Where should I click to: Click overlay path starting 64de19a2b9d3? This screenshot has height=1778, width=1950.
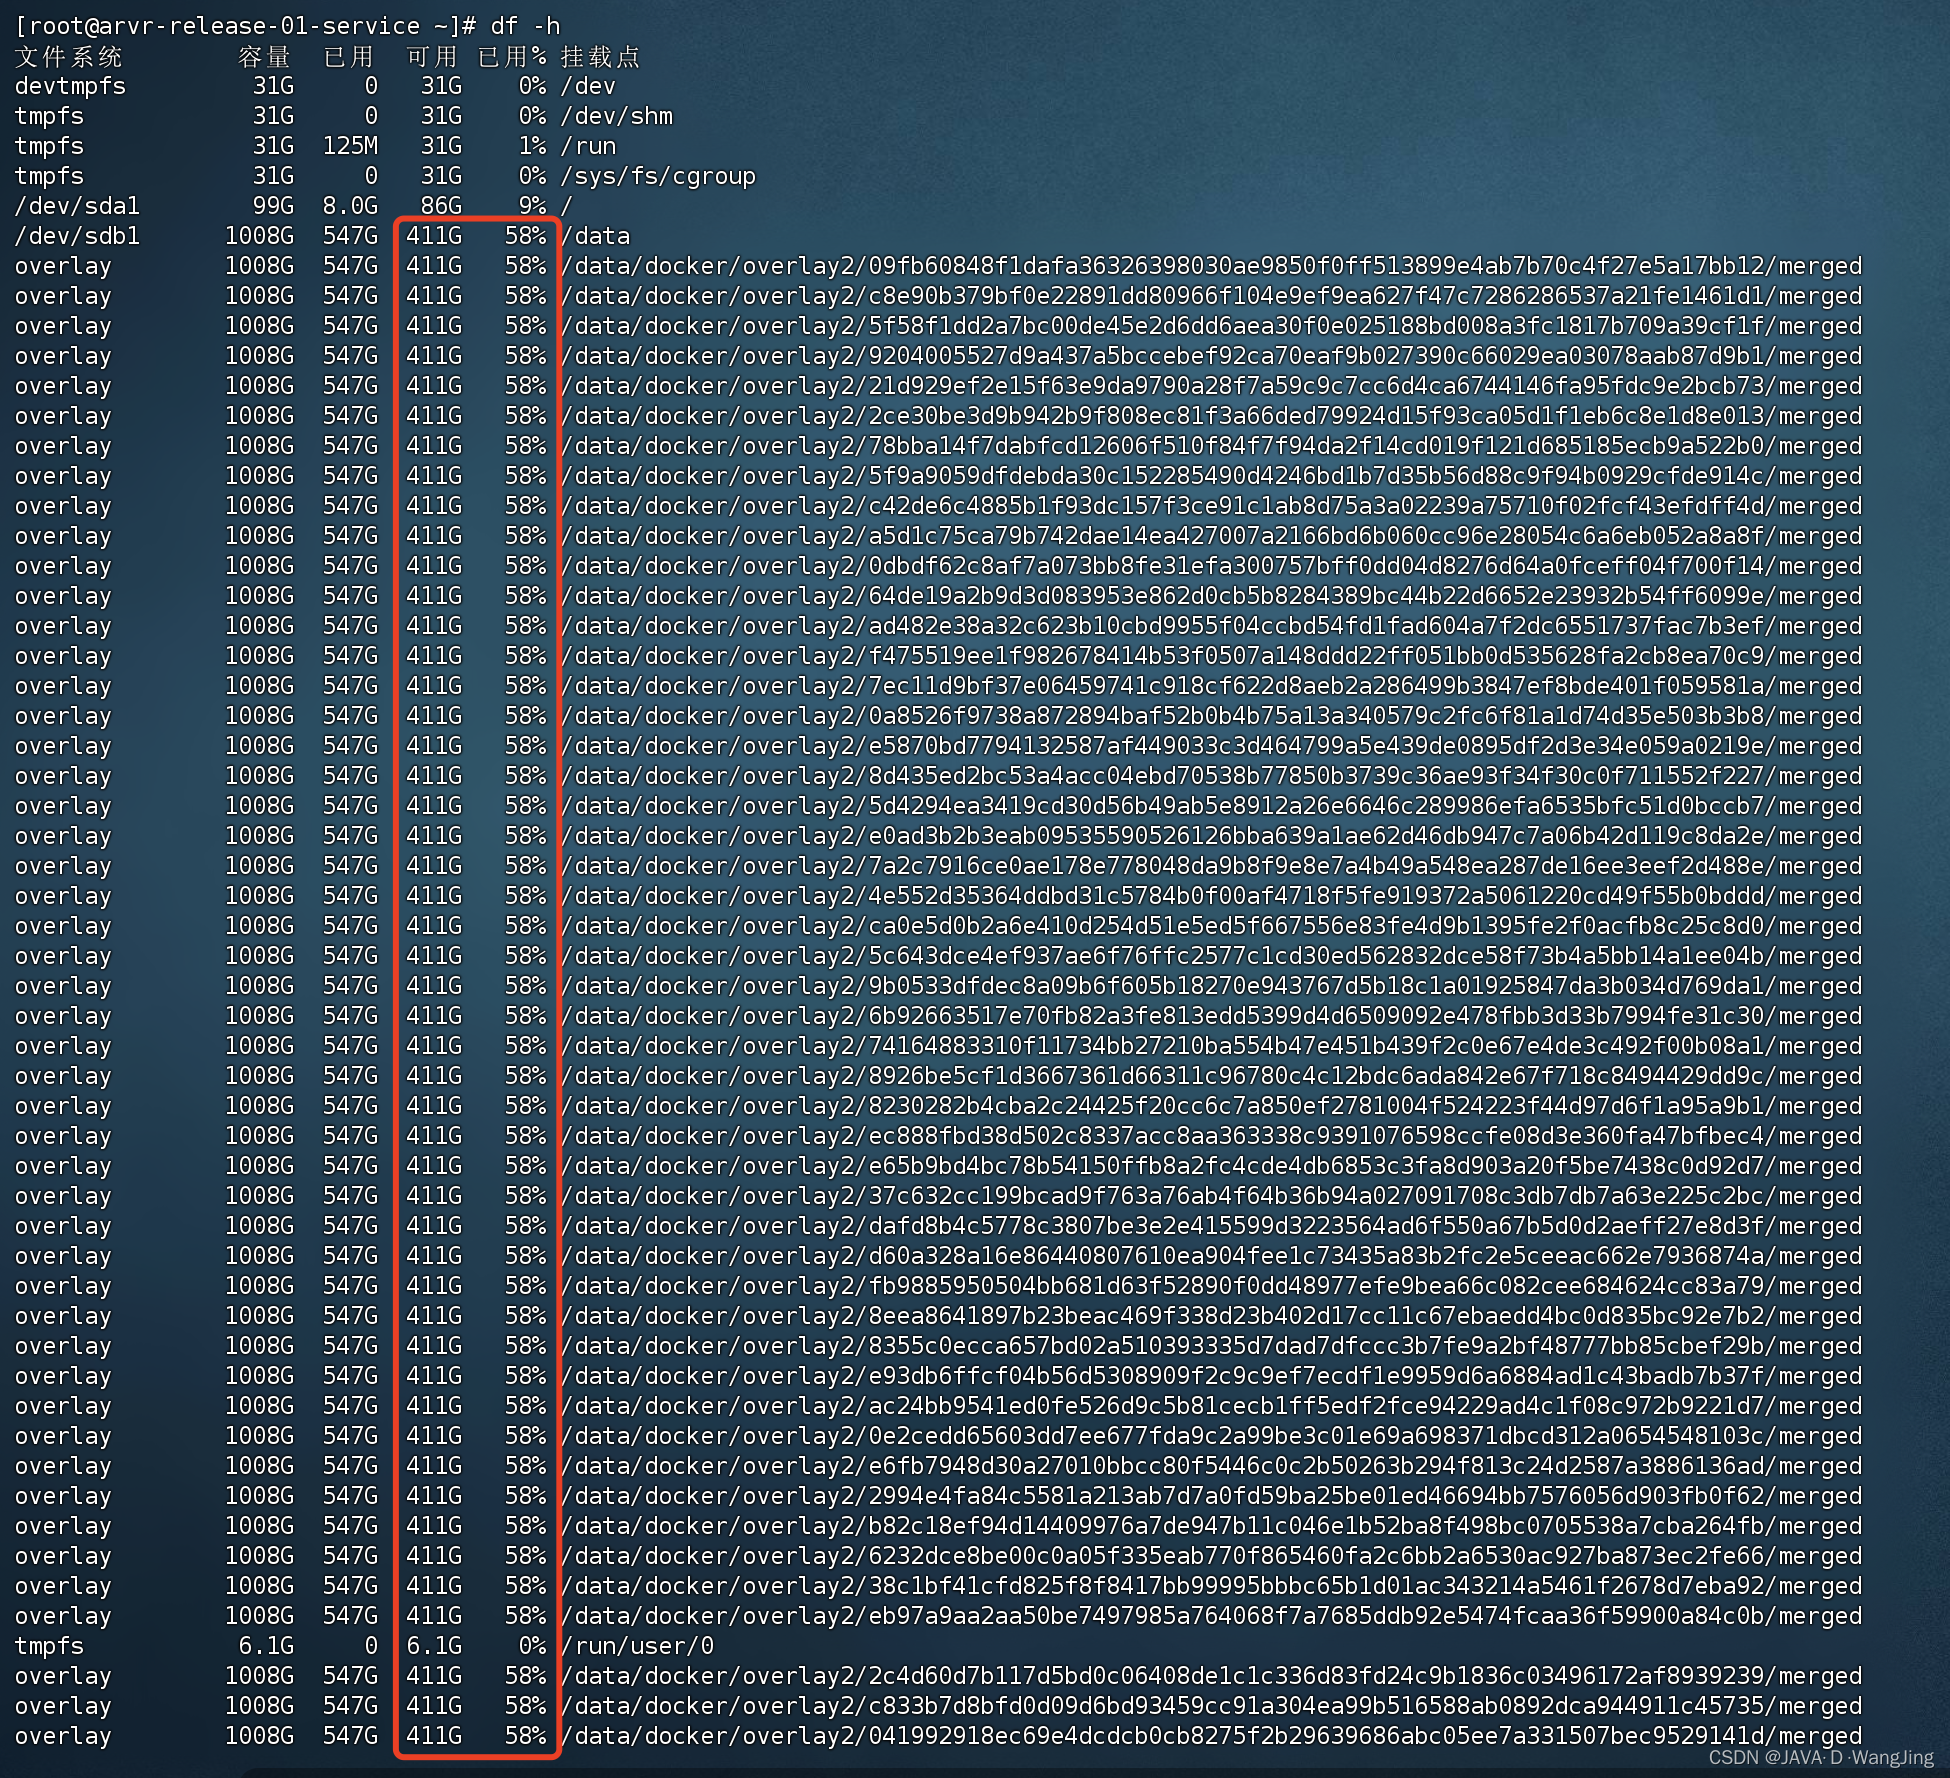click(x=1212, y=596)
